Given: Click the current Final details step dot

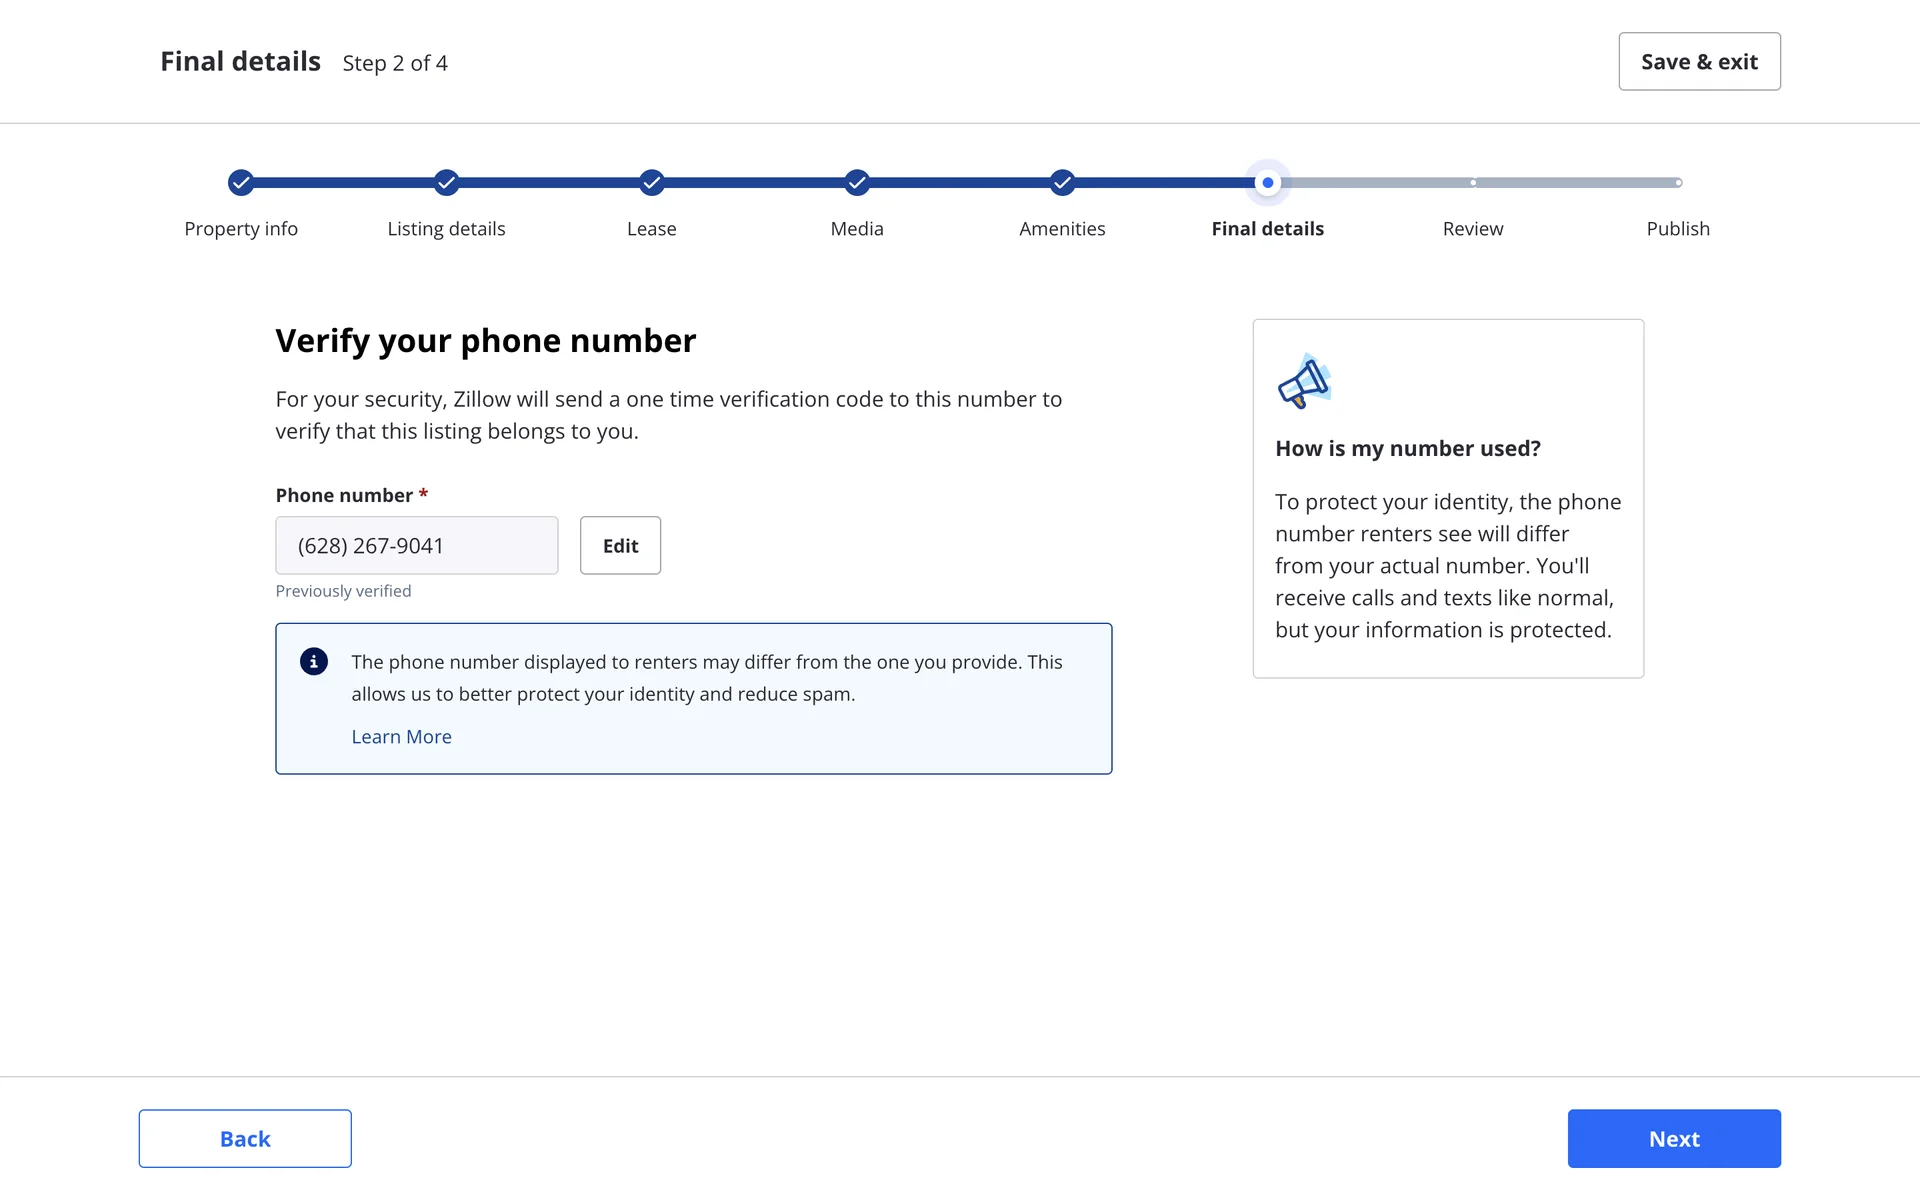Looking at the screenshot, I should (1268, 182).
